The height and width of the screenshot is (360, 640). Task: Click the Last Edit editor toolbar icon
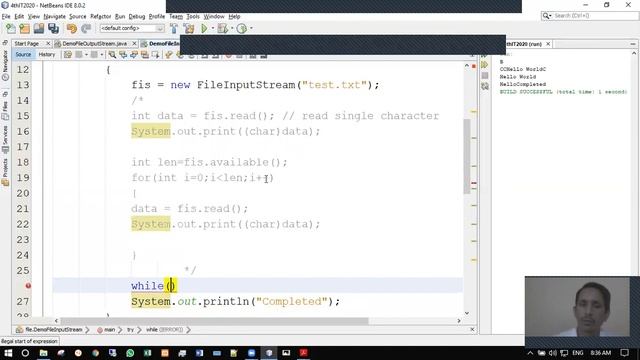pos(68,55)
